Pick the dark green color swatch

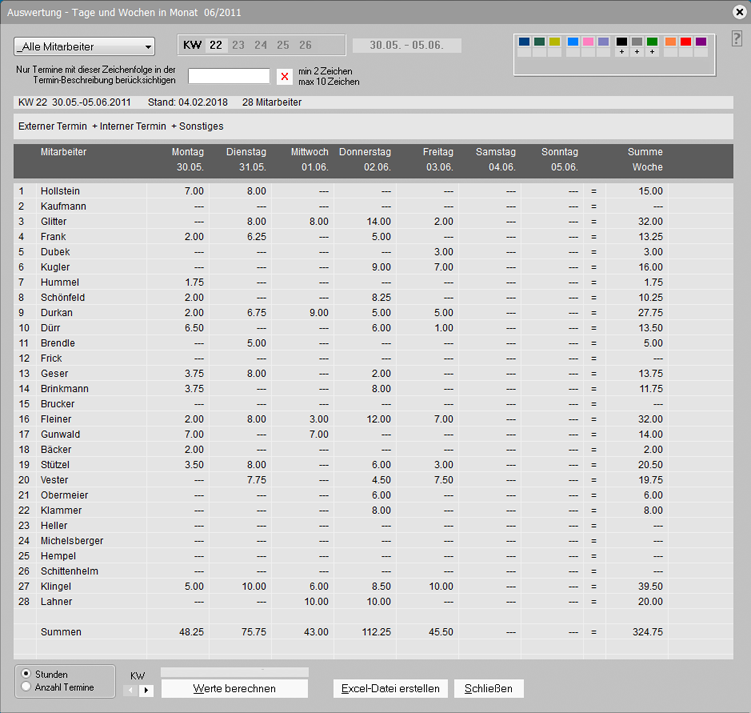pyautogui.click(x=539, y=42)
